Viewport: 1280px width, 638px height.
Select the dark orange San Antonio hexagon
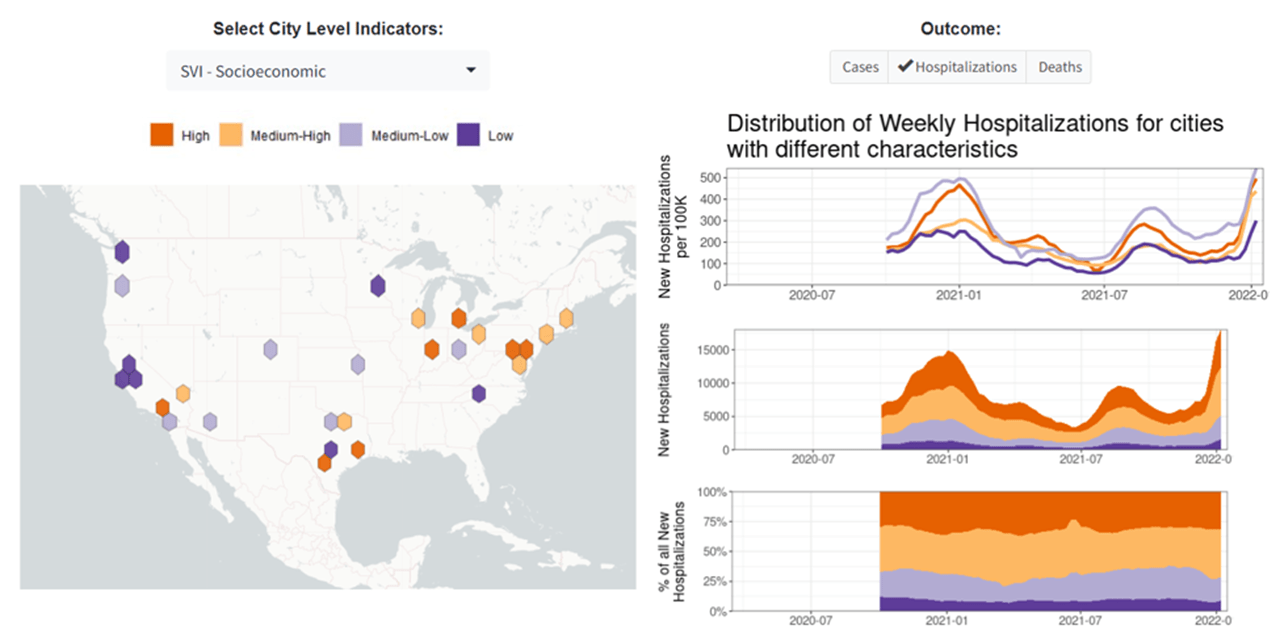(324, 463)
